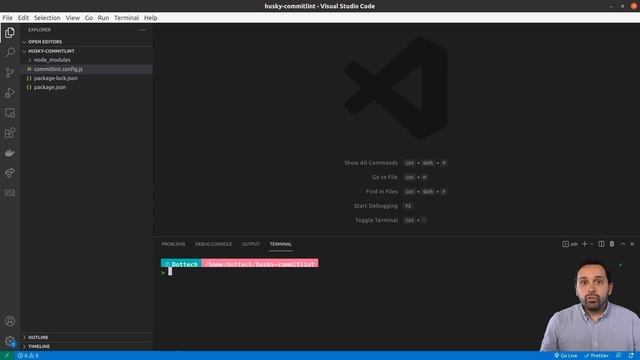Viewport: 640px width, 360px height.
Task: Click Prettier status bar item
Action: (x=596, y=356)
